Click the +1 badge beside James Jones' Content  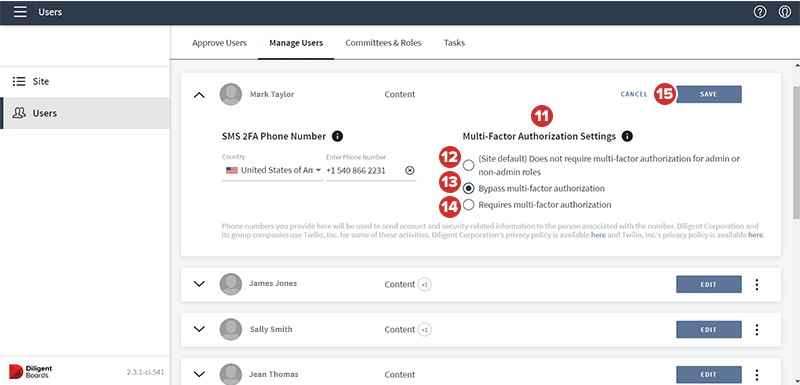click(x=424, y=285)
